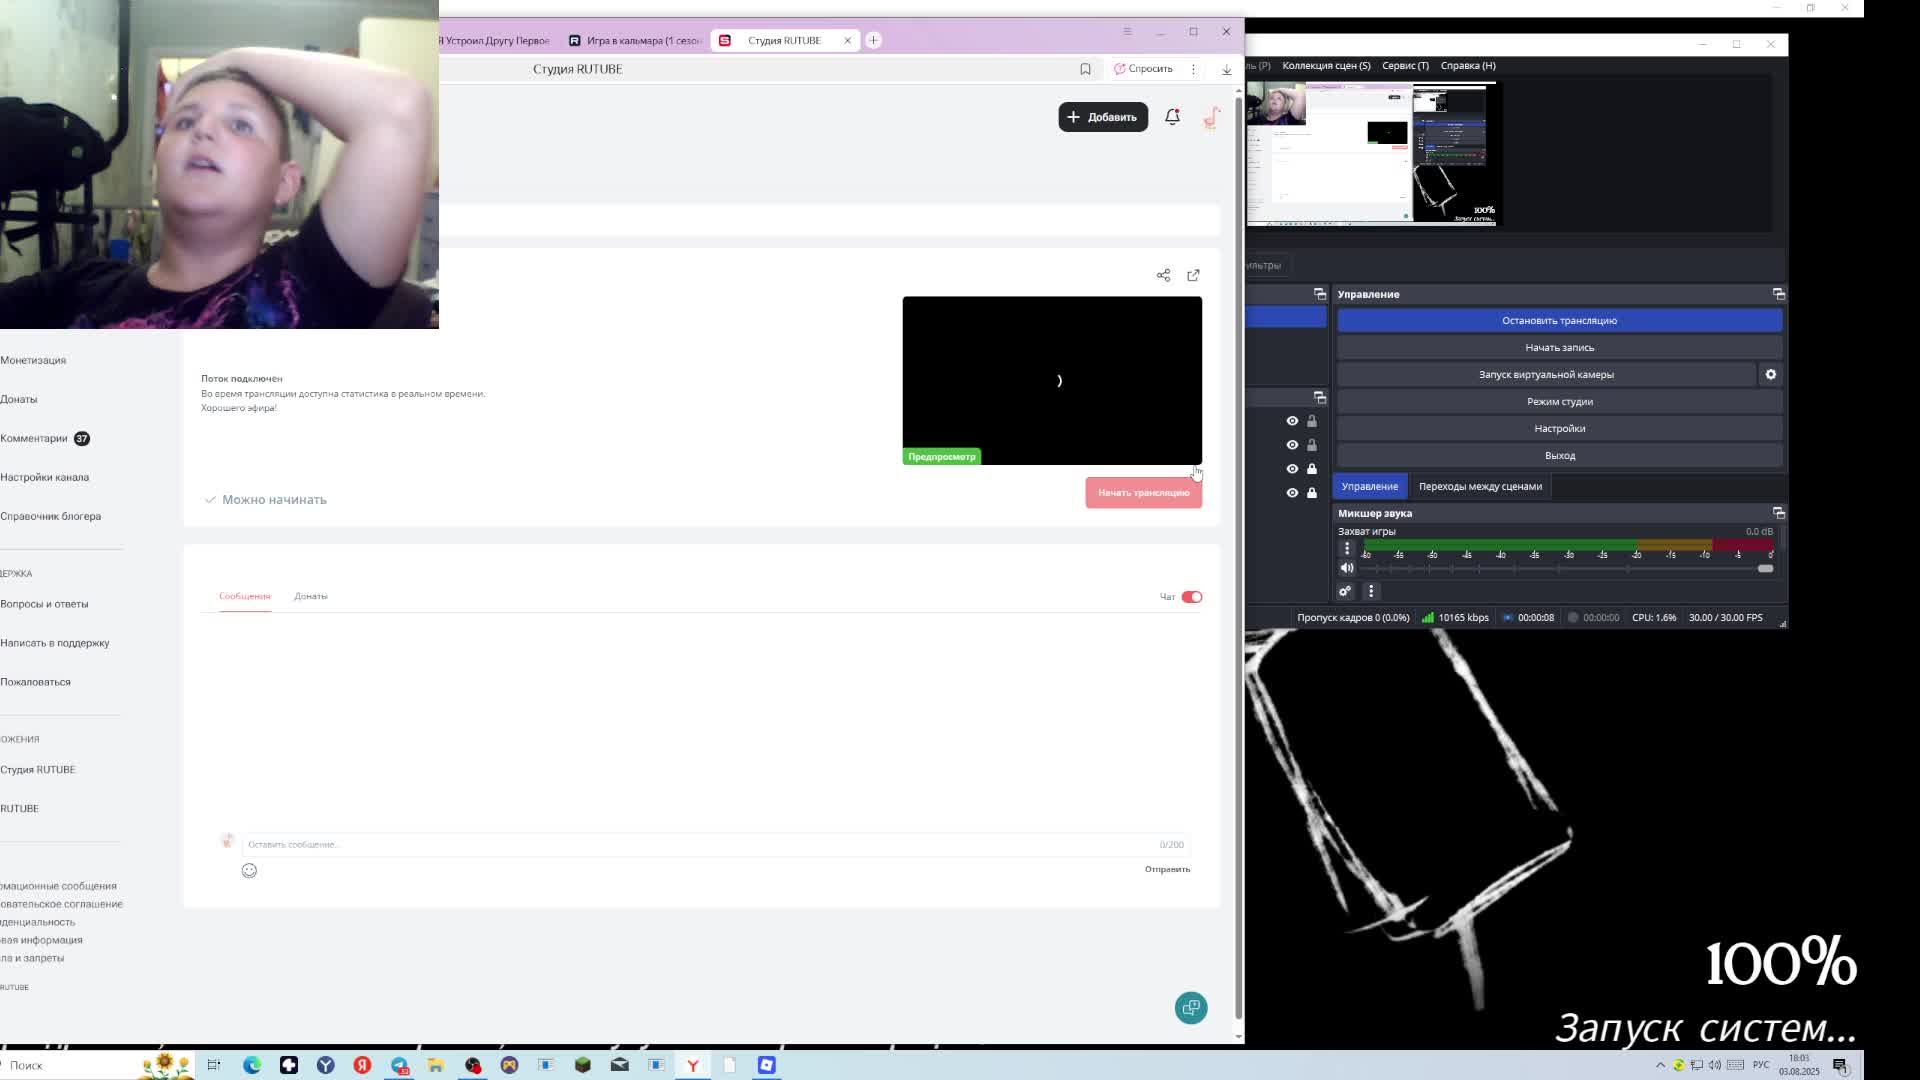Open the advanced audio properties gear
Viewport: 1920px width, 1080px height.
tap(1345, 591)
